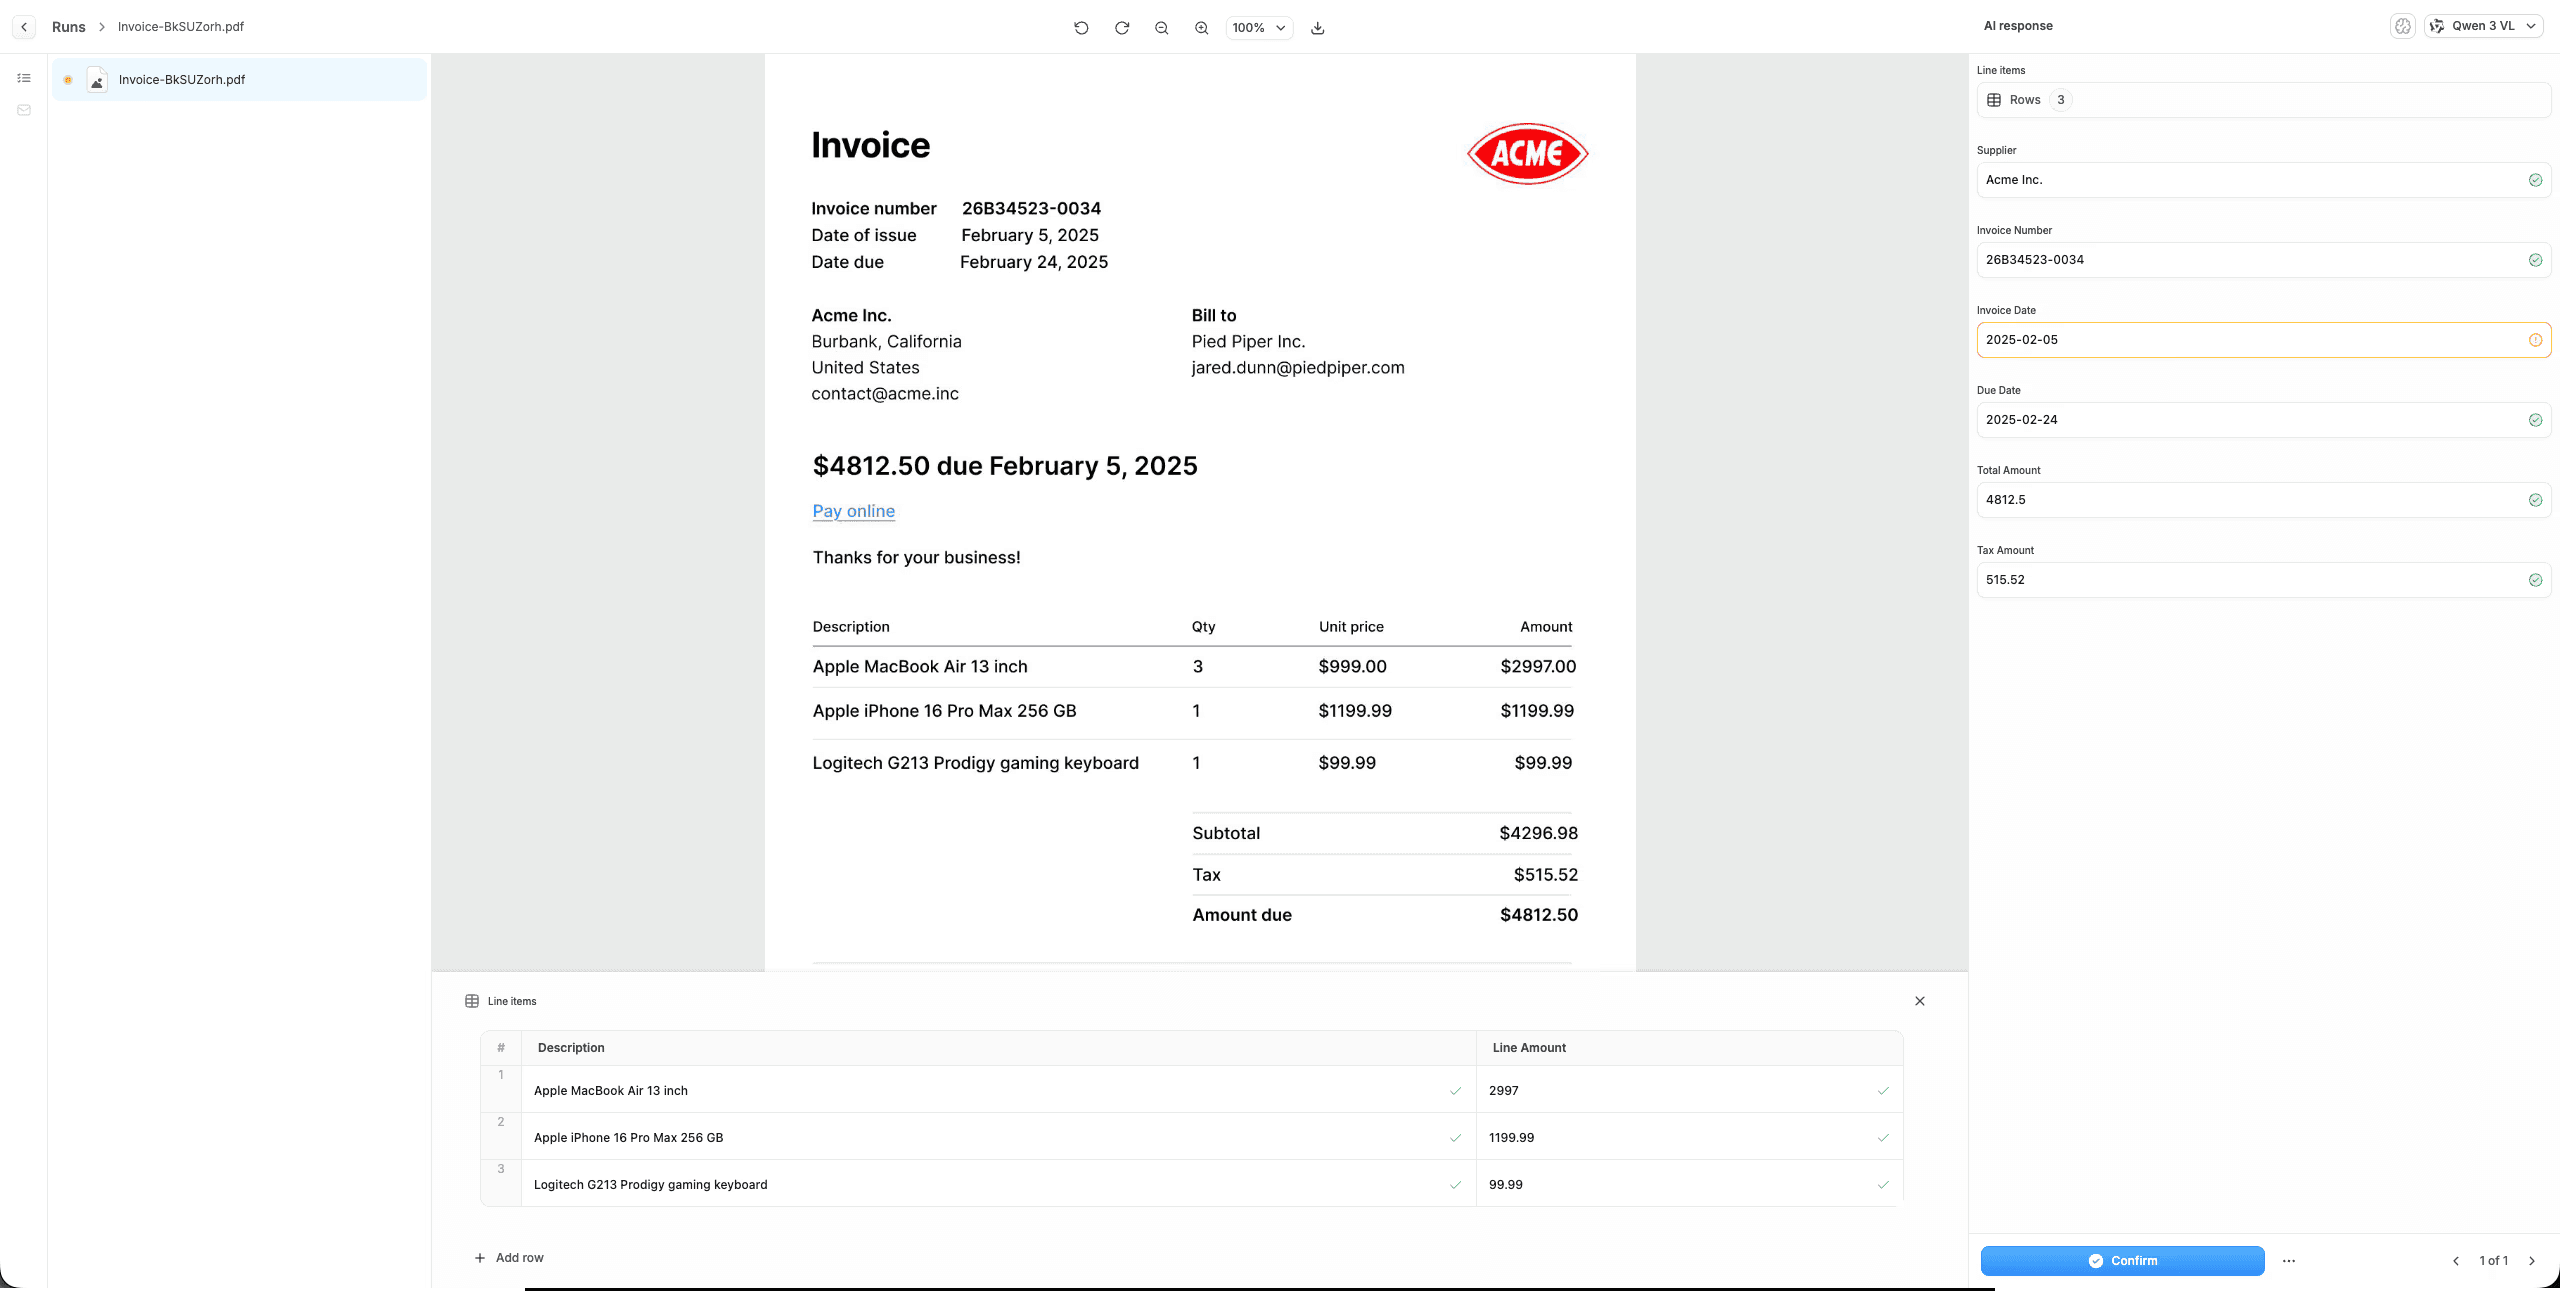2560x1291 pixels.
Task: Click the Runs breadcrumb item
Action: tap(68, 27)
